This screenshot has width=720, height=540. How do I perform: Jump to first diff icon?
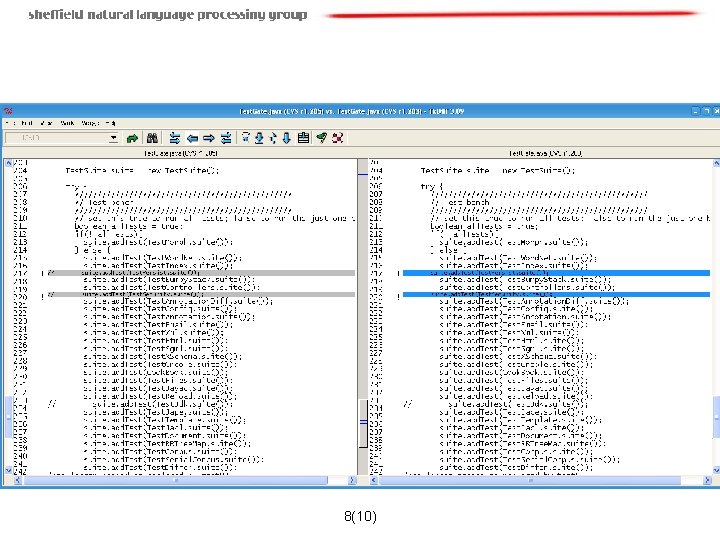[x=246, y=137]
